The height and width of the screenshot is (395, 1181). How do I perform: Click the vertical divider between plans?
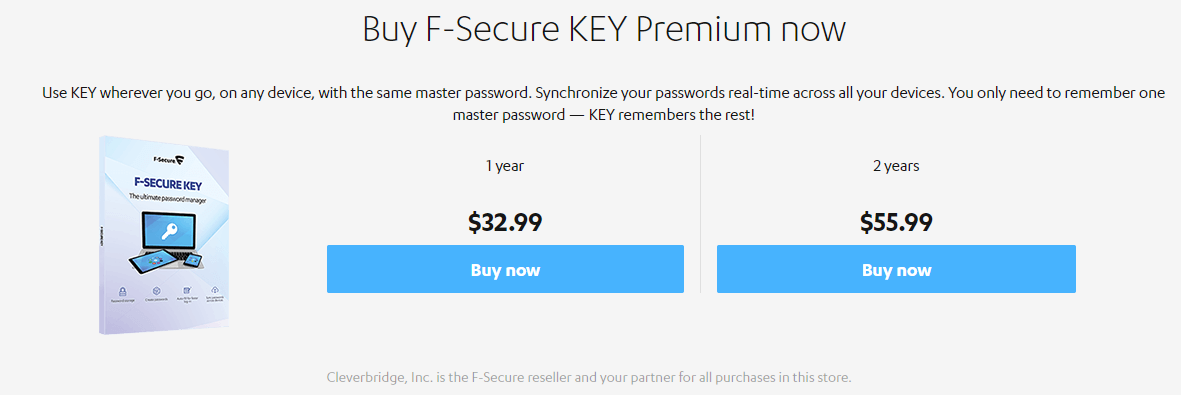pyautogui.click(x=700, y=213)
